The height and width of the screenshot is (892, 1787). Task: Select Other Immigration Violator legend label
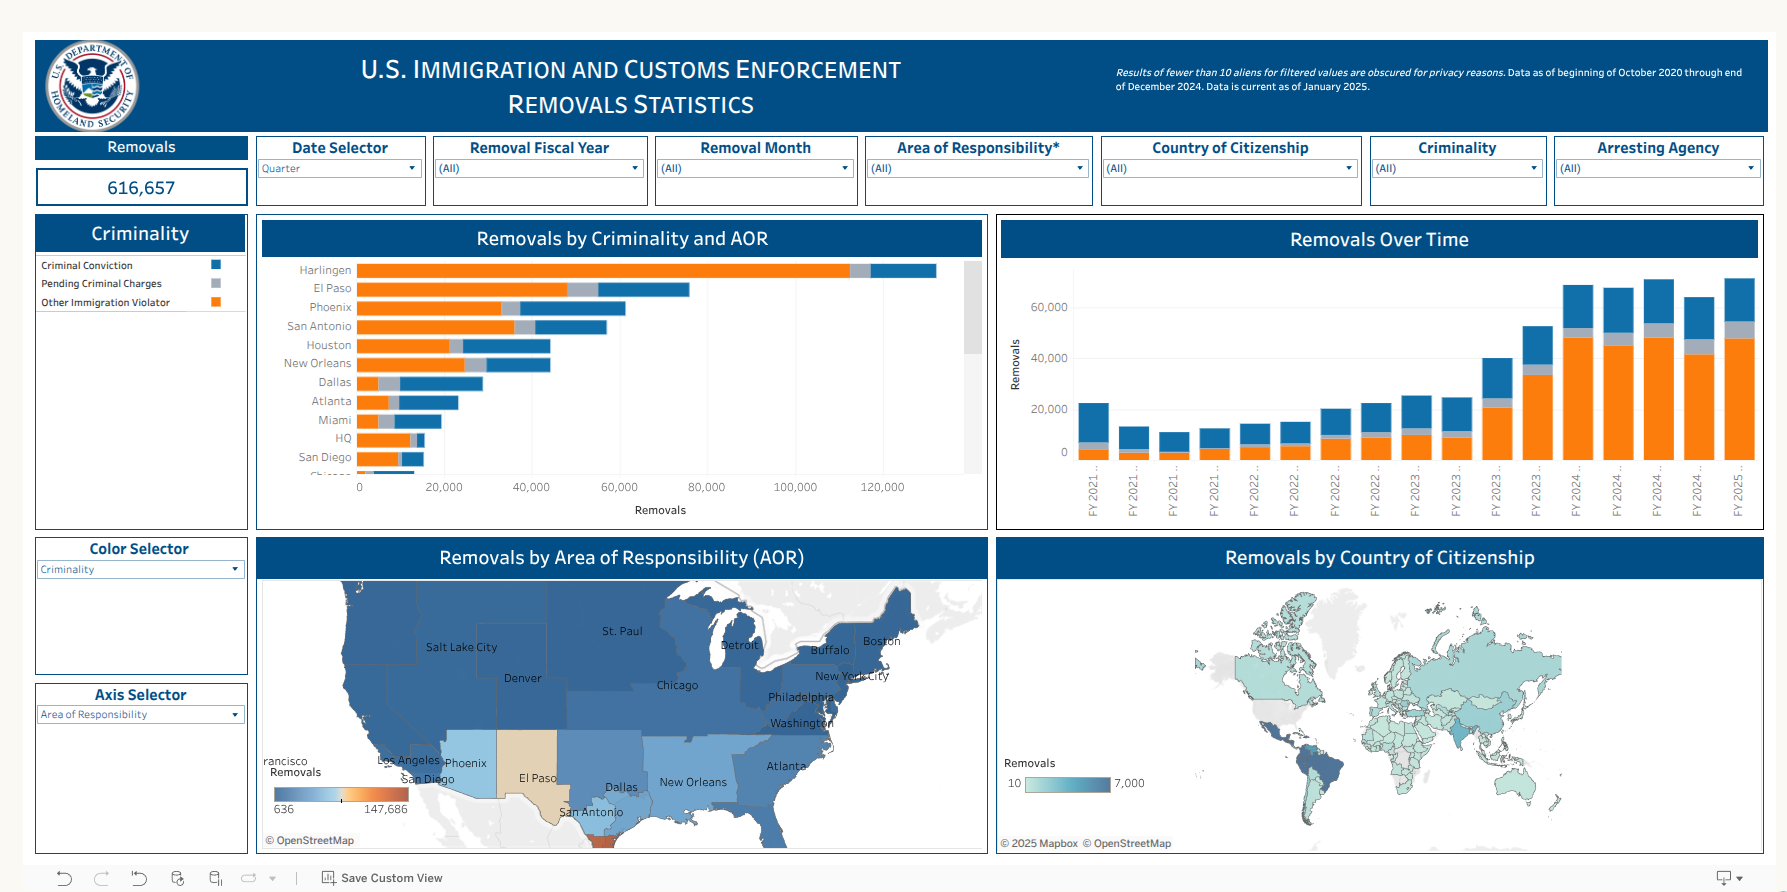[x=105, y=303]
